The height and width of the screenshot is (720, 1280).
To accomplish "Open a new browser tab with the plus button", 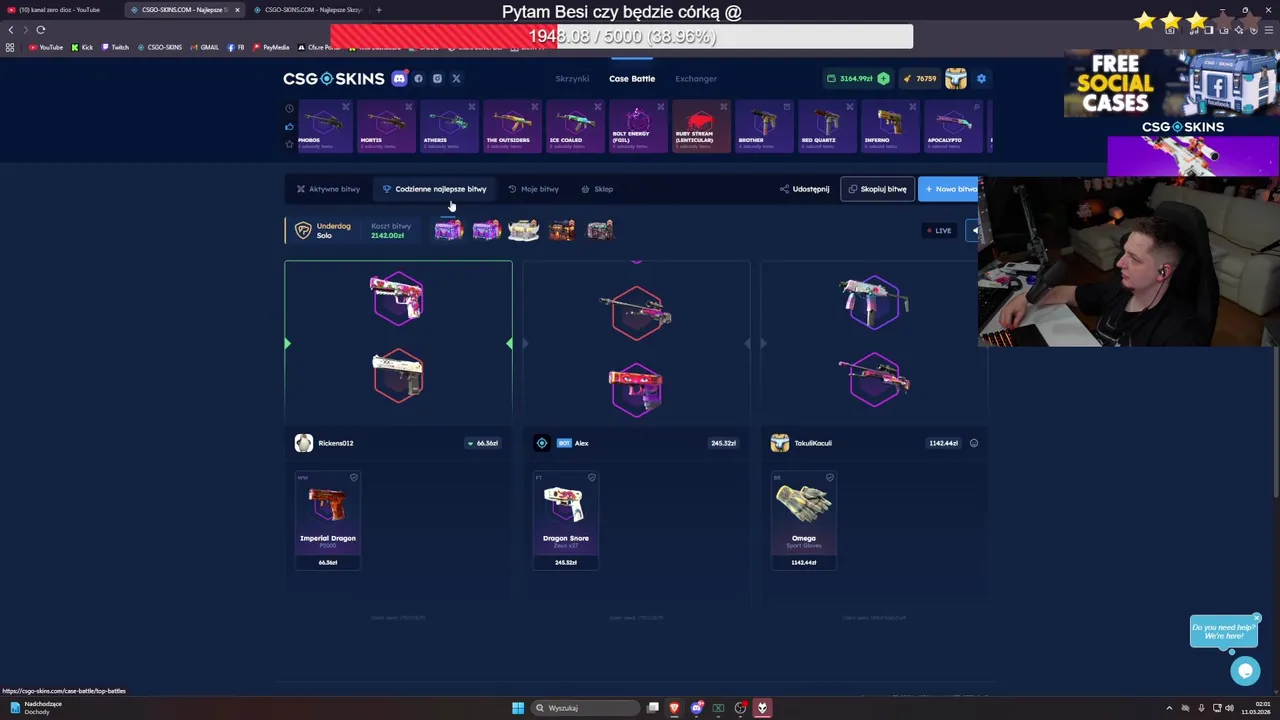I will pos(379,10).
